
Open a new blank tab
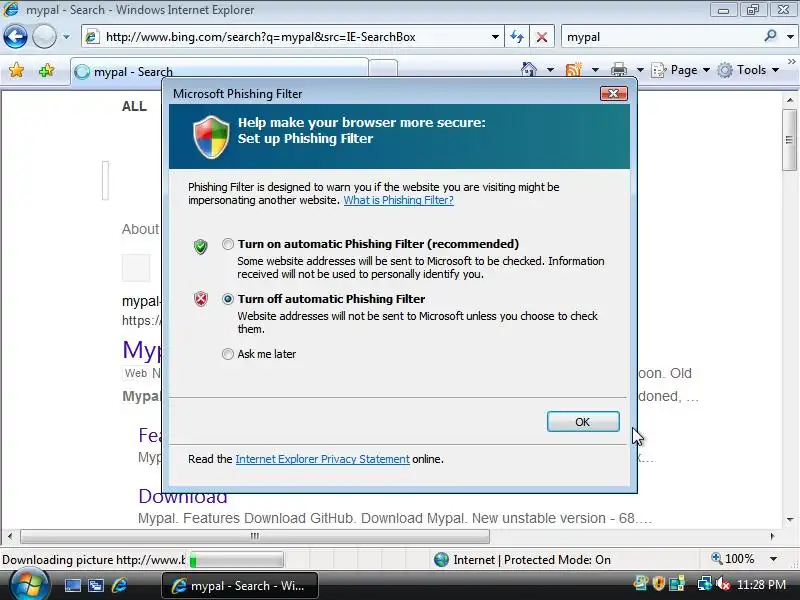pyautogui.click(x=383, y=68)
